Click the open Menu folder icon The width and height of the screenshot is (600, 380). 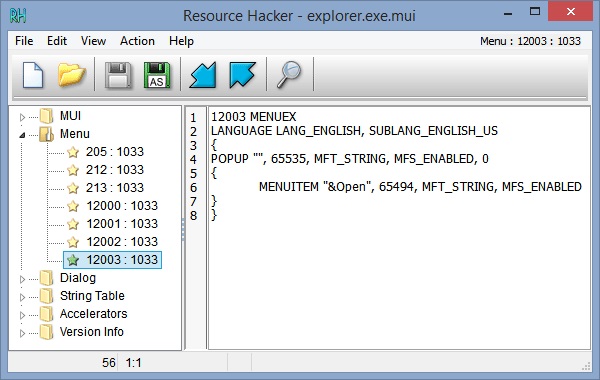click(47, 134)
